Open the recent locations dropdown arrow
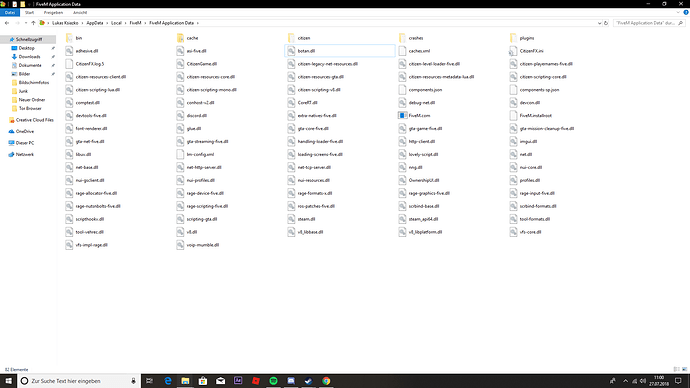The height and width of the screenshot is (388, 690). [x=26, y=23]
